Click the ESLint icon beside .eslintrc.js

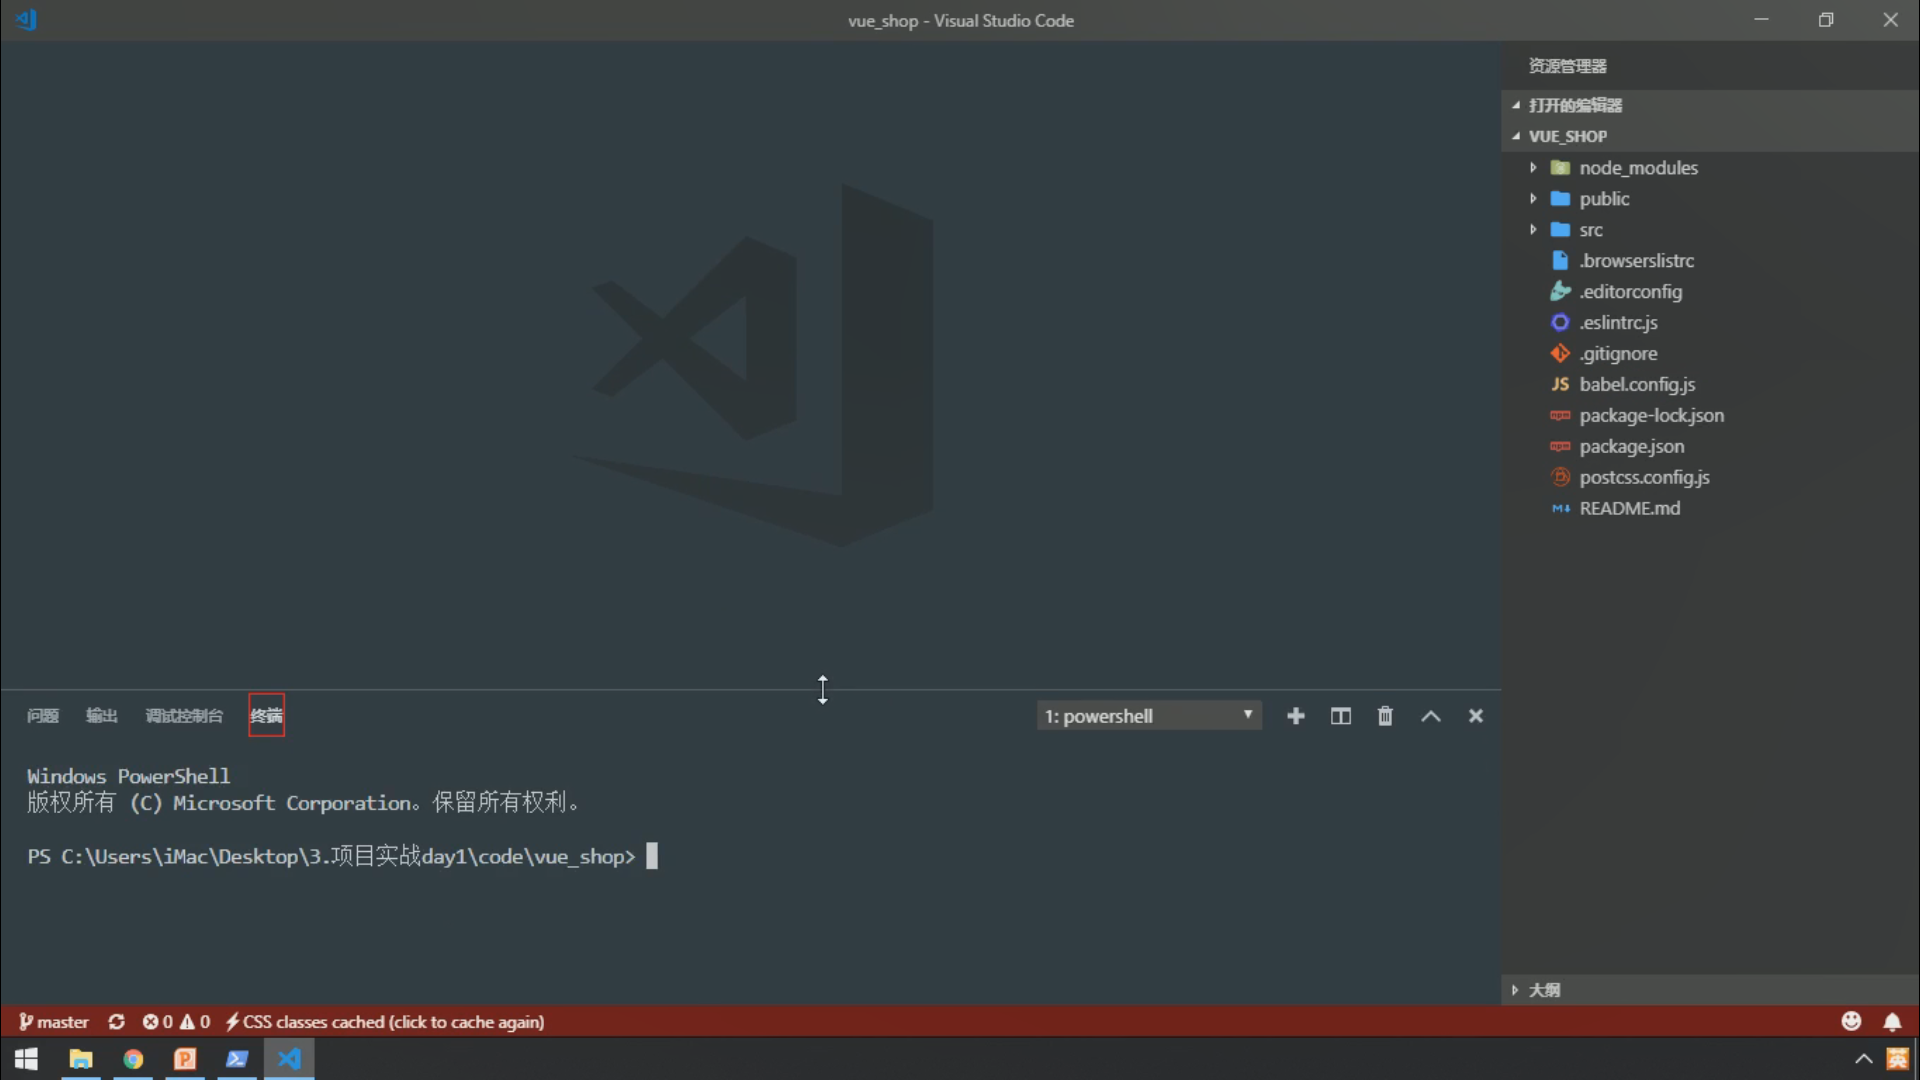pyautogui.click(x=1560, y=323)
